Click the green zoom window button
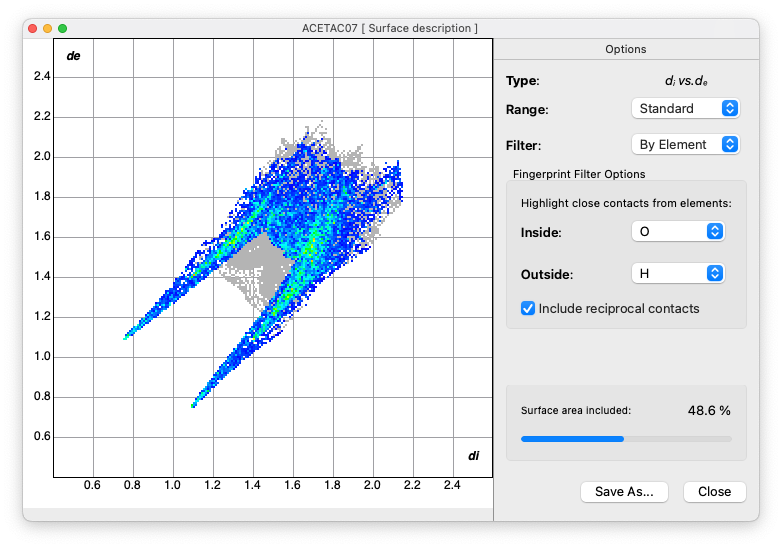782x548 pixels. point(63,28)
